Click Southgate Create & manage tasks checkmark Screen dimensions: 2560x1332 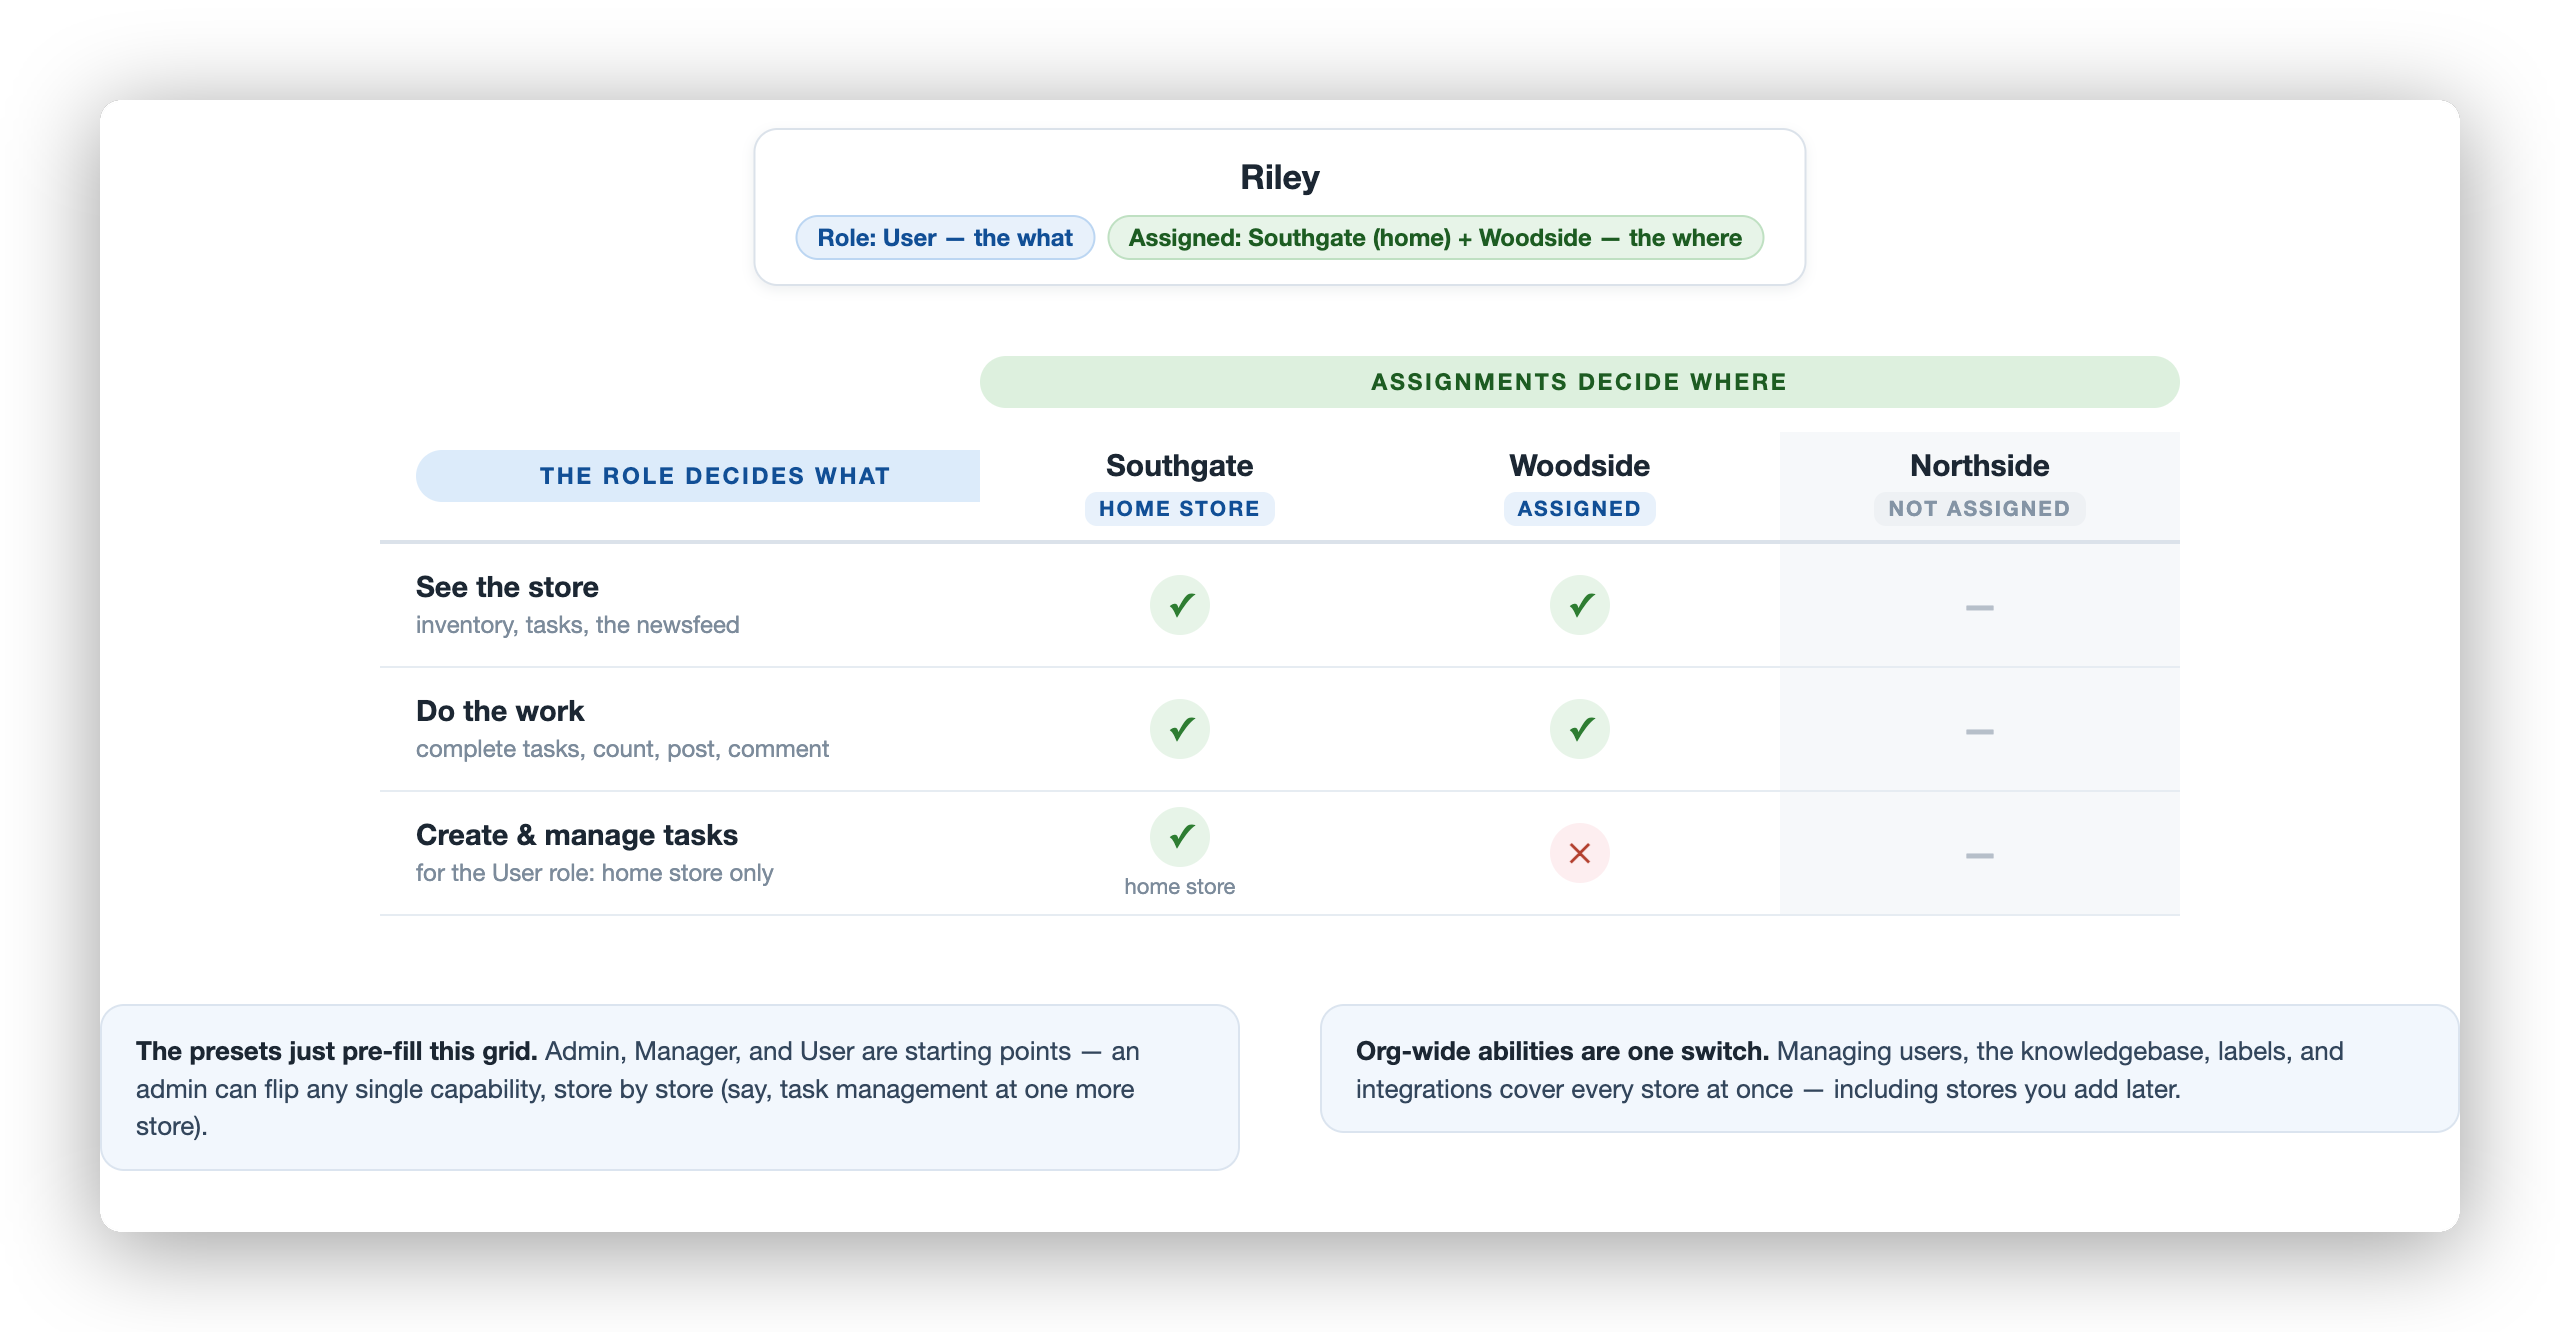pyautogui.click(x=1180, y=837)
